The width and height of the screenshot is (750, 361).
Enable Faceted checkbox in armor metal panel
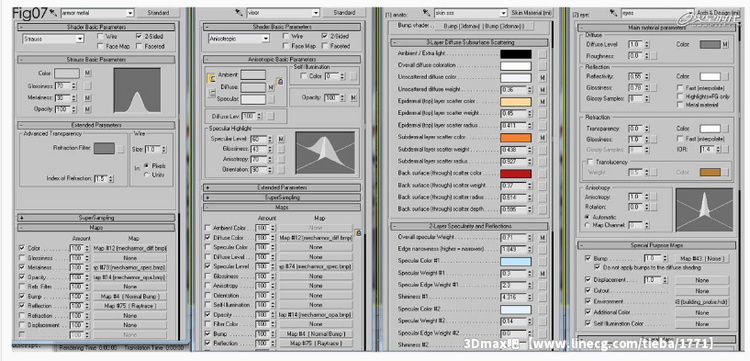(139, 46)
